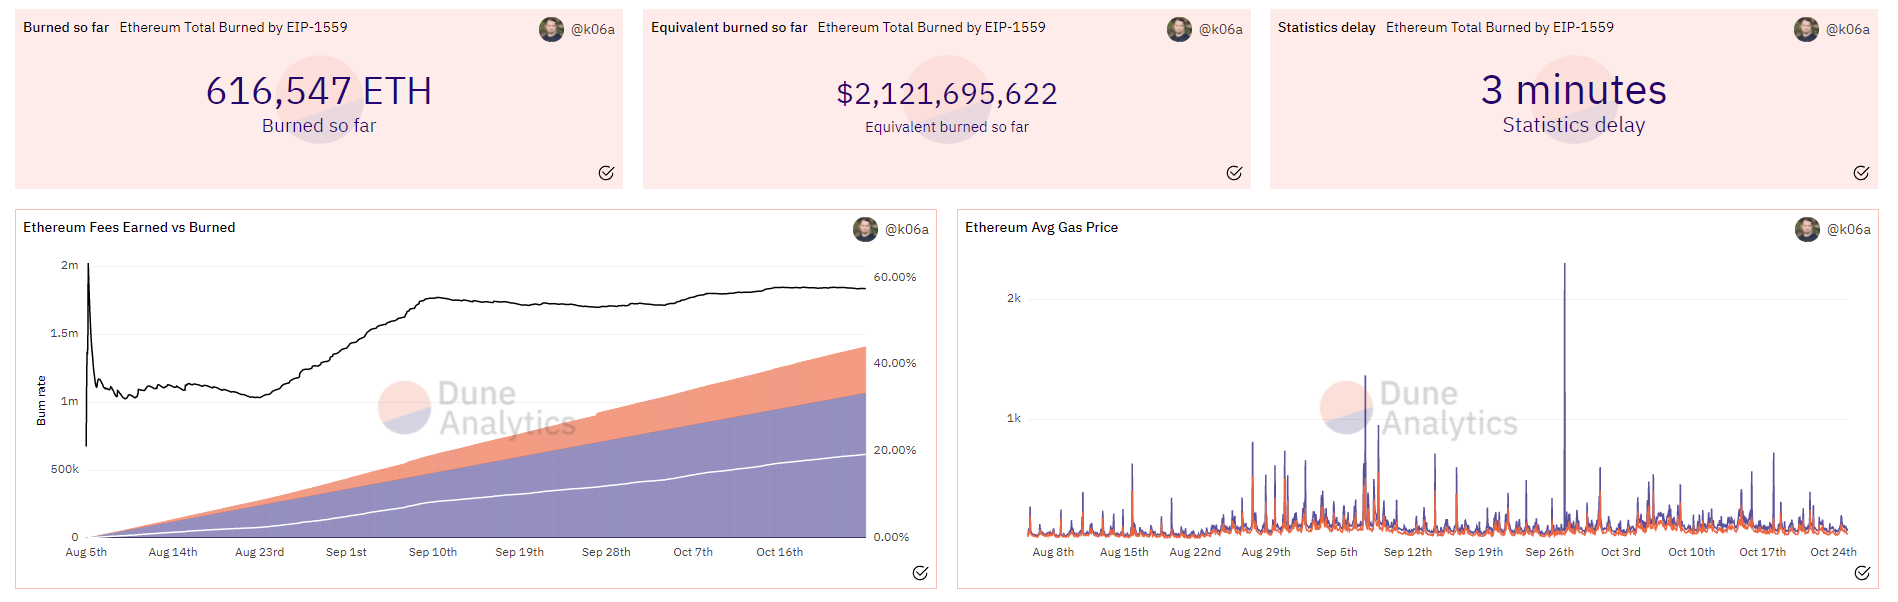This screenshot has height=602, width=1898.
Task: Click 'Statistics delay' label under 3 minutes
Action: (1574, 125)
